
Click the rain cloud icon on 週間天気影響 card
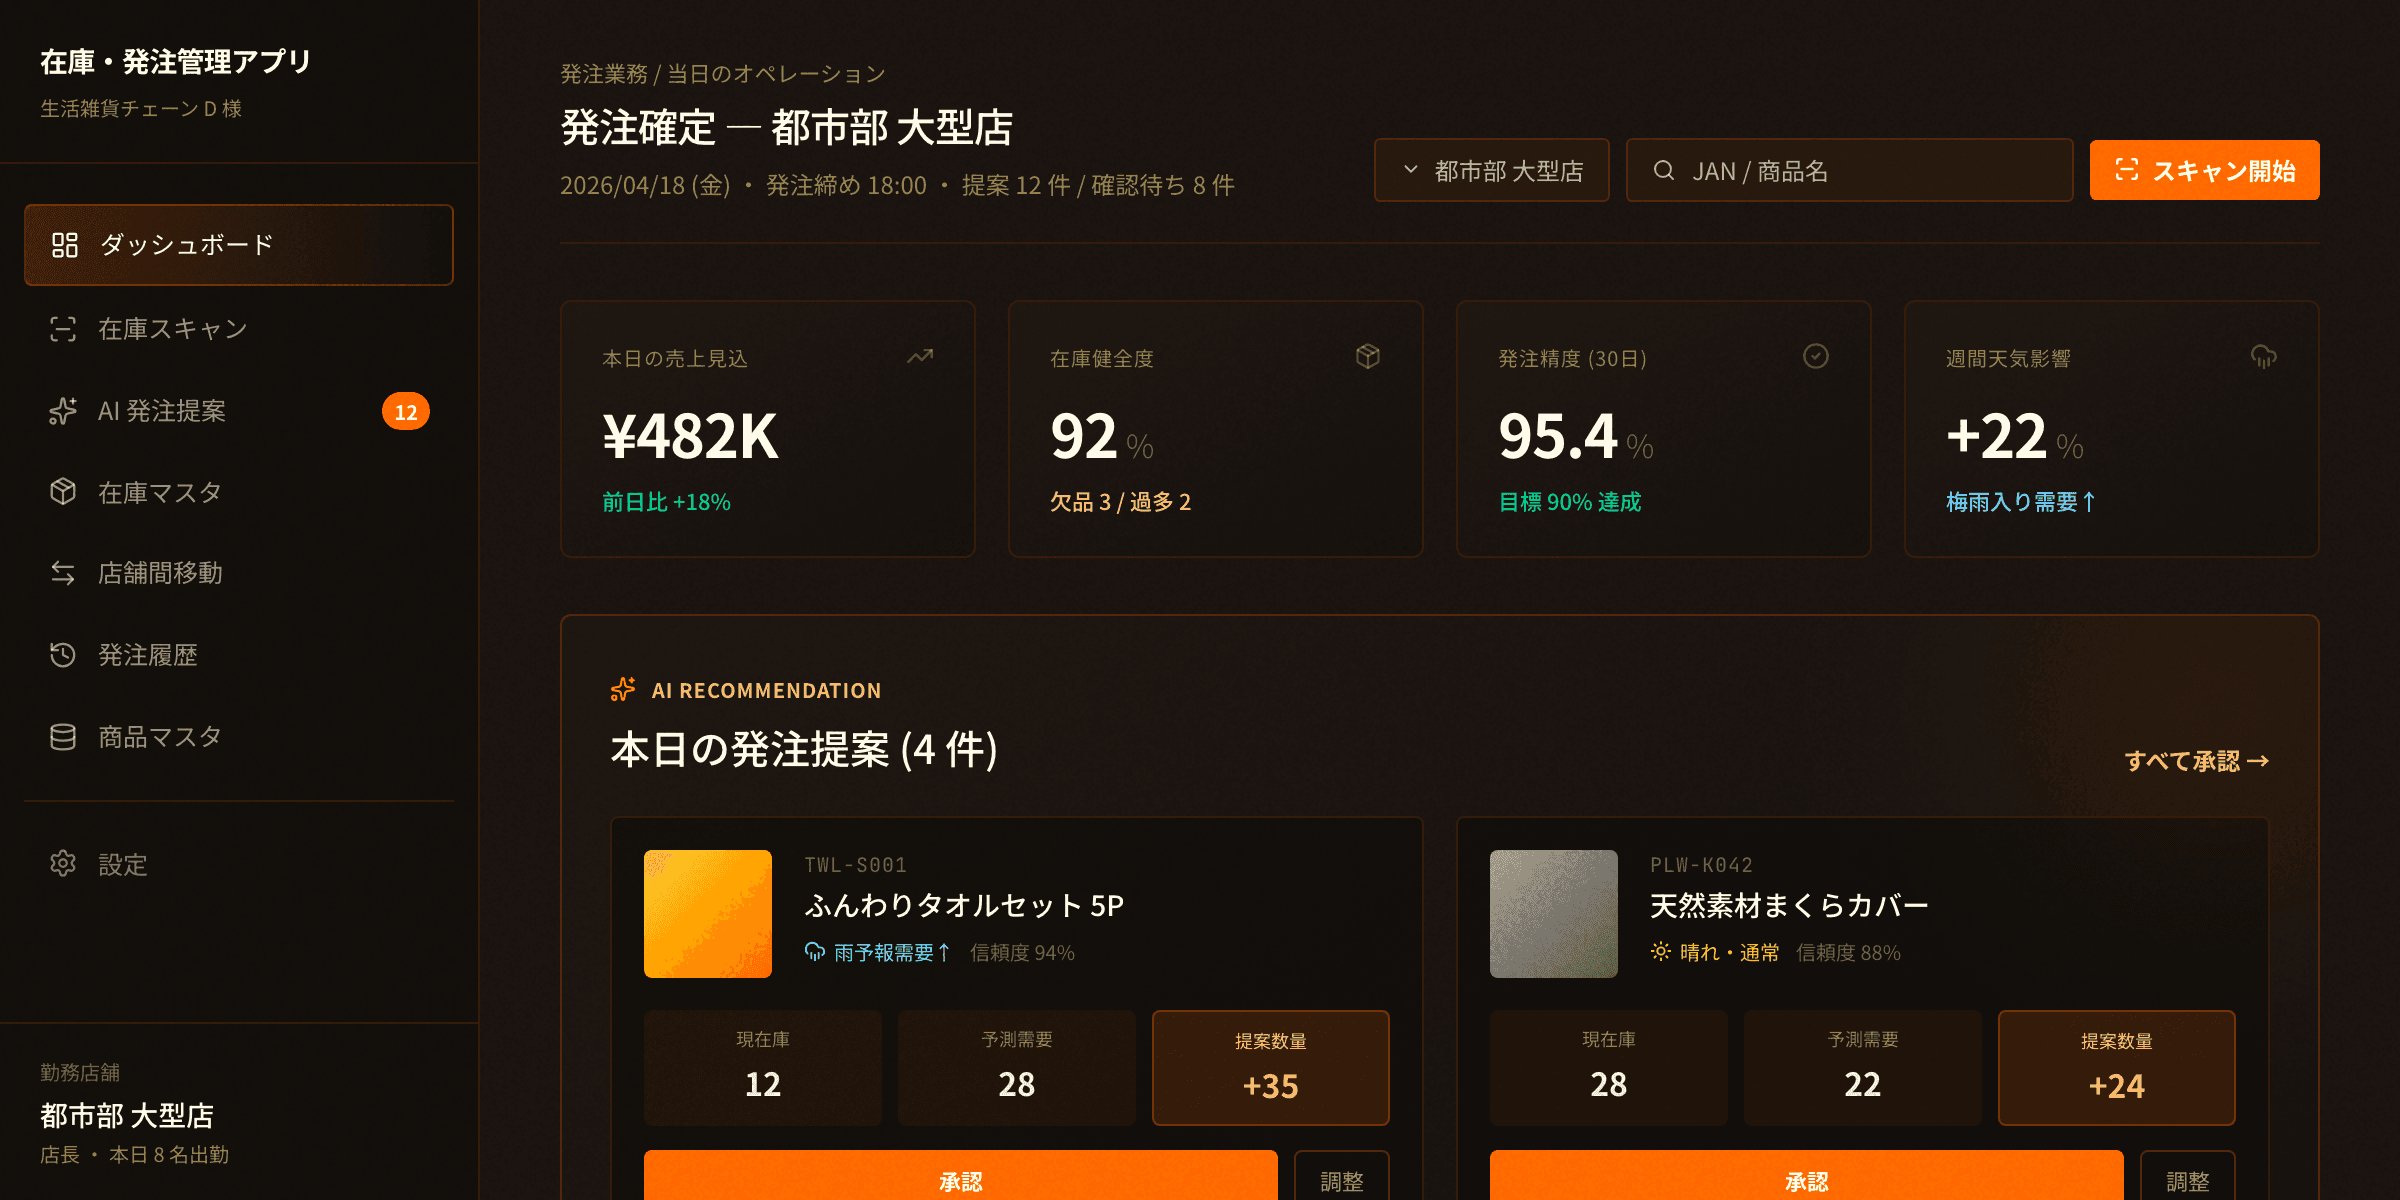(2263, 357)
